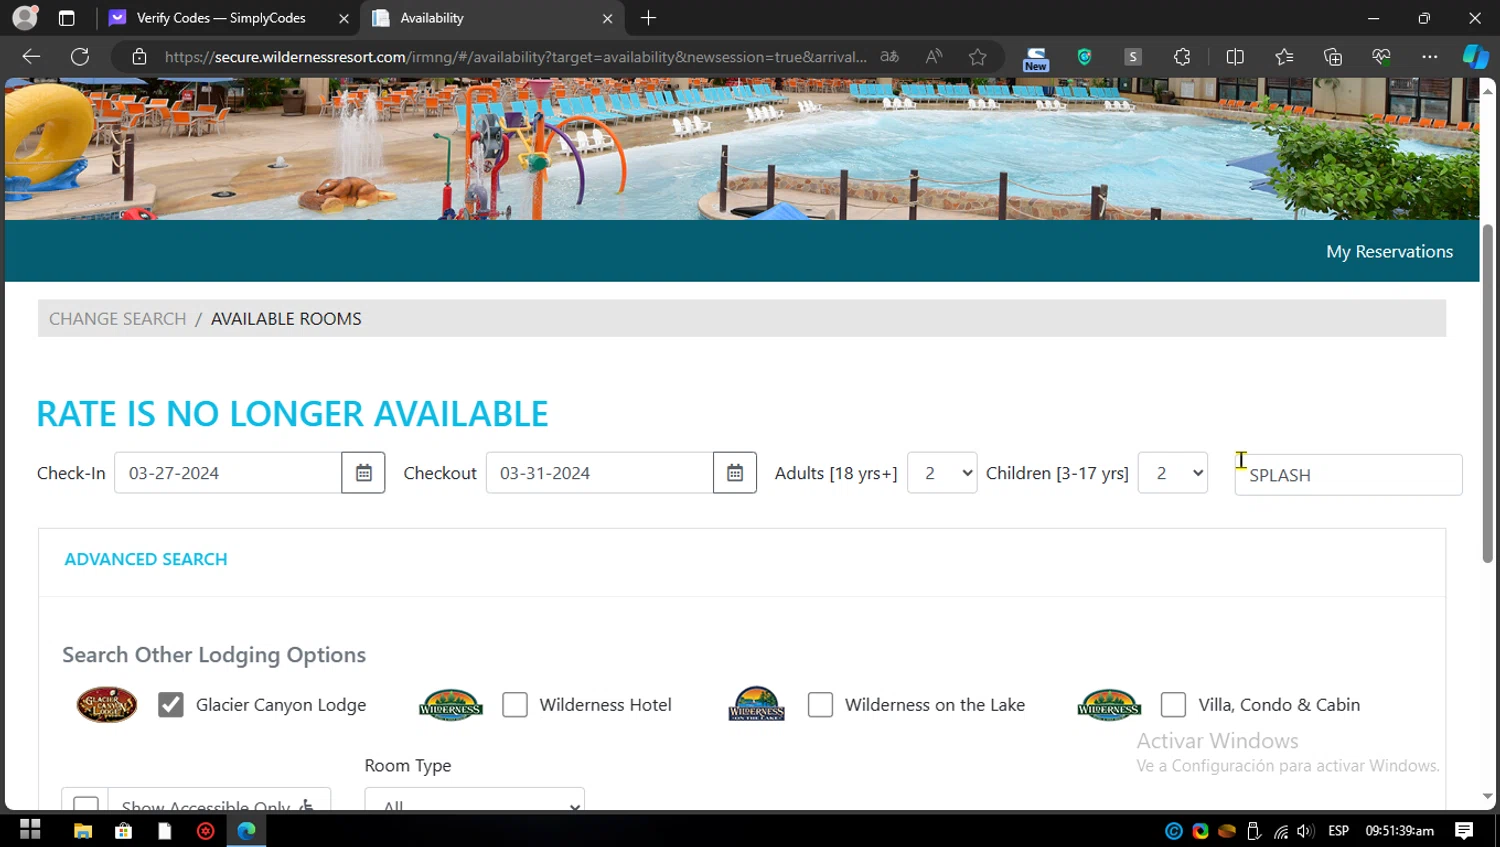
Task: Toggle split screen view icon
Action: (1235, 57)
